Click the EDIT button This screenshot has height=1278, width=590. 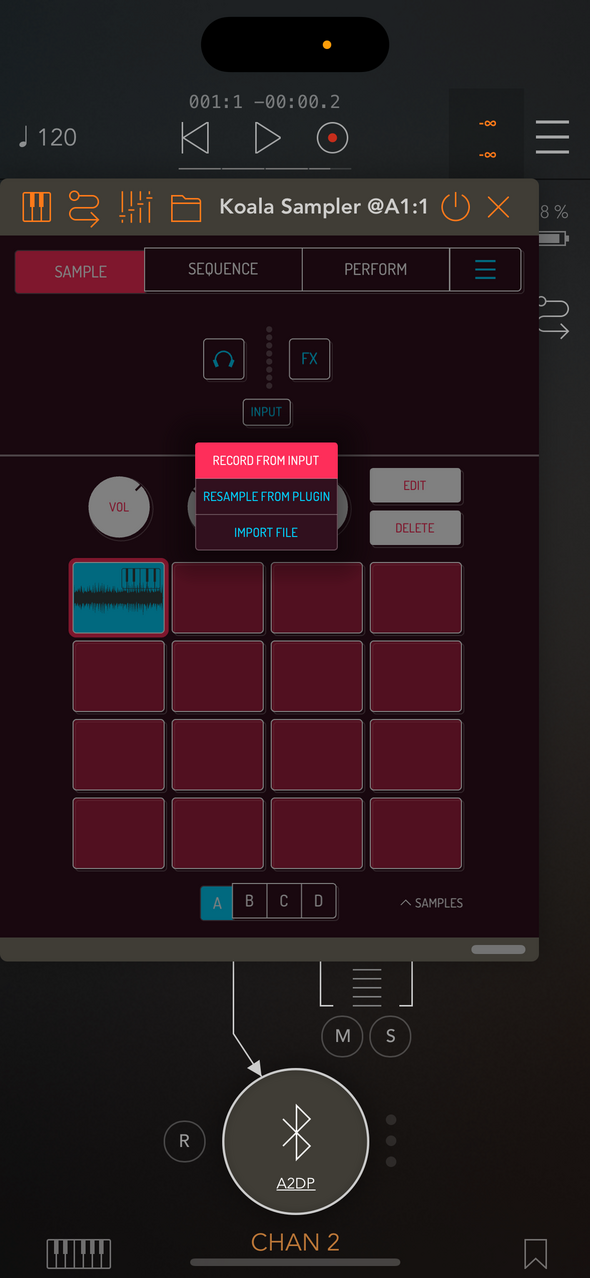tap(415, 486)
